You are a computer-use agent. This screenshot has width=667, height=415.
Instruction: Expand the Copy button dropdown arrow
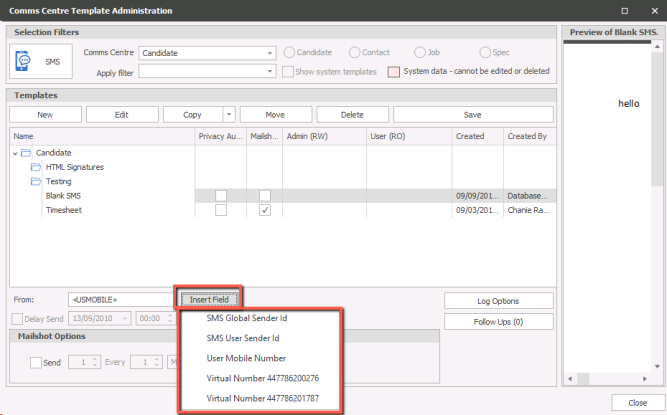click(229, 115)
